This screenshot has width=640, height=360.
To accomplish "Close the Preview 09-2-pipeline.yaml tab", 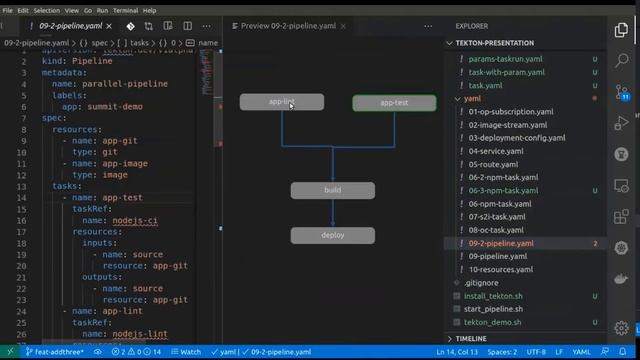I will (343, 26).
